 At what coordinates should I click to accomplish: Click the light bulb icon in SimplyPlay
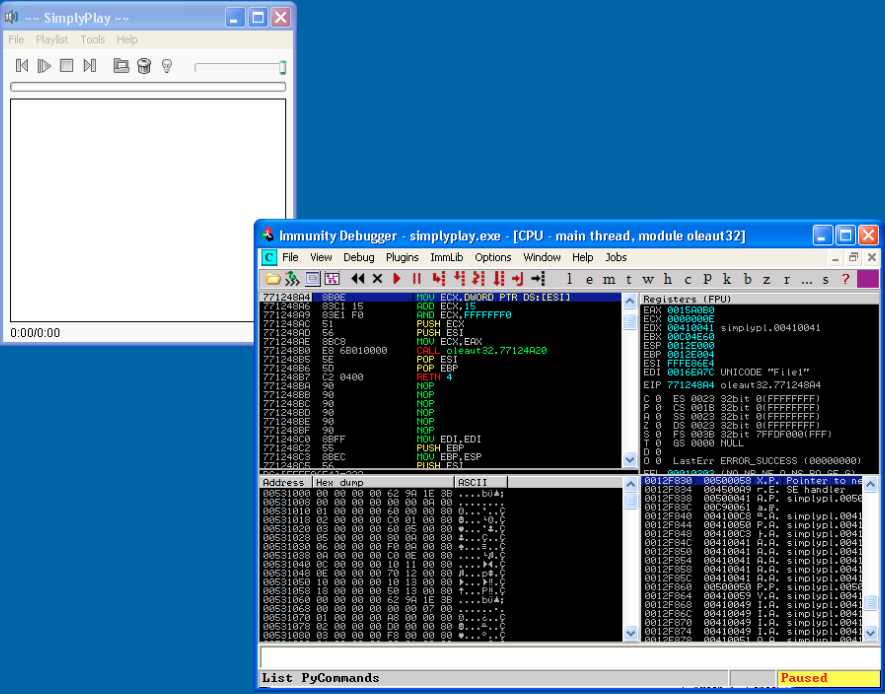167,66
